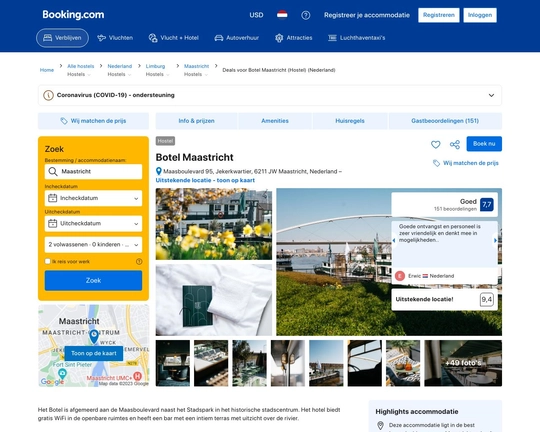The width and height of the screenshot is (540, 432).
Task: Share this property via share icon
Action: click(x=455, y=144)
